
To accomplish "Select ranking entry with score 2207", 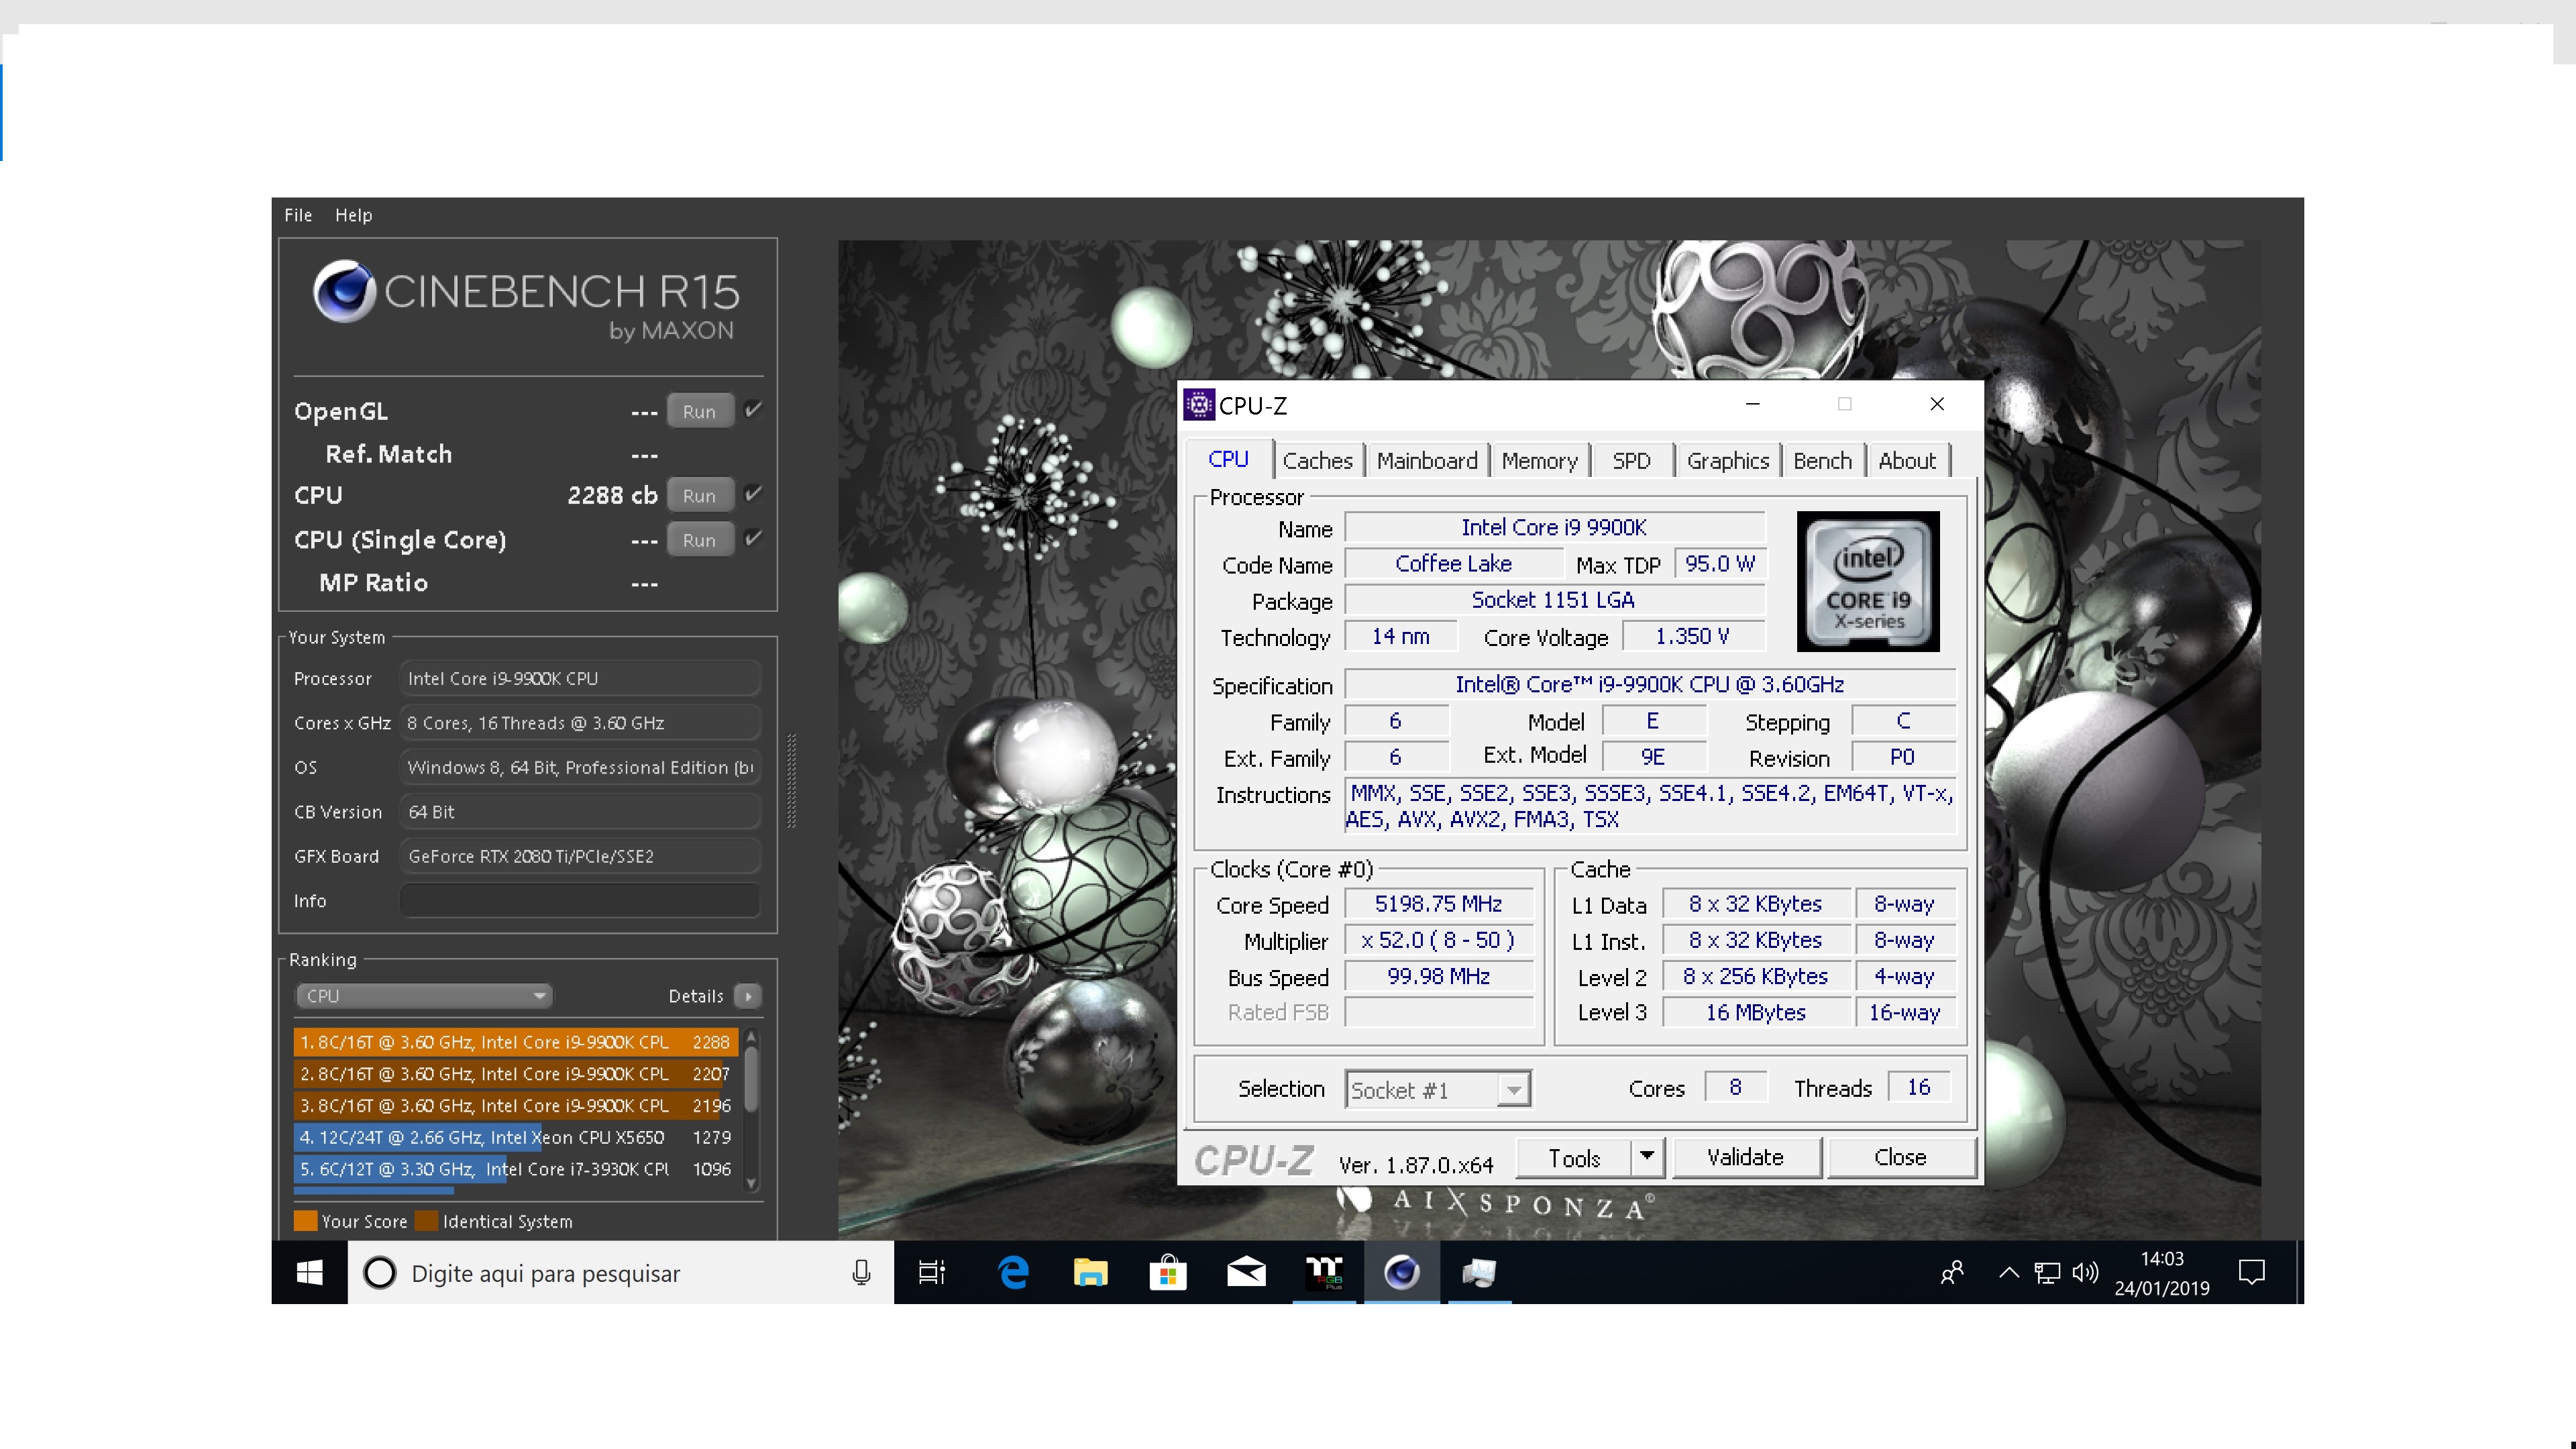I will (x=516, y=1074).
